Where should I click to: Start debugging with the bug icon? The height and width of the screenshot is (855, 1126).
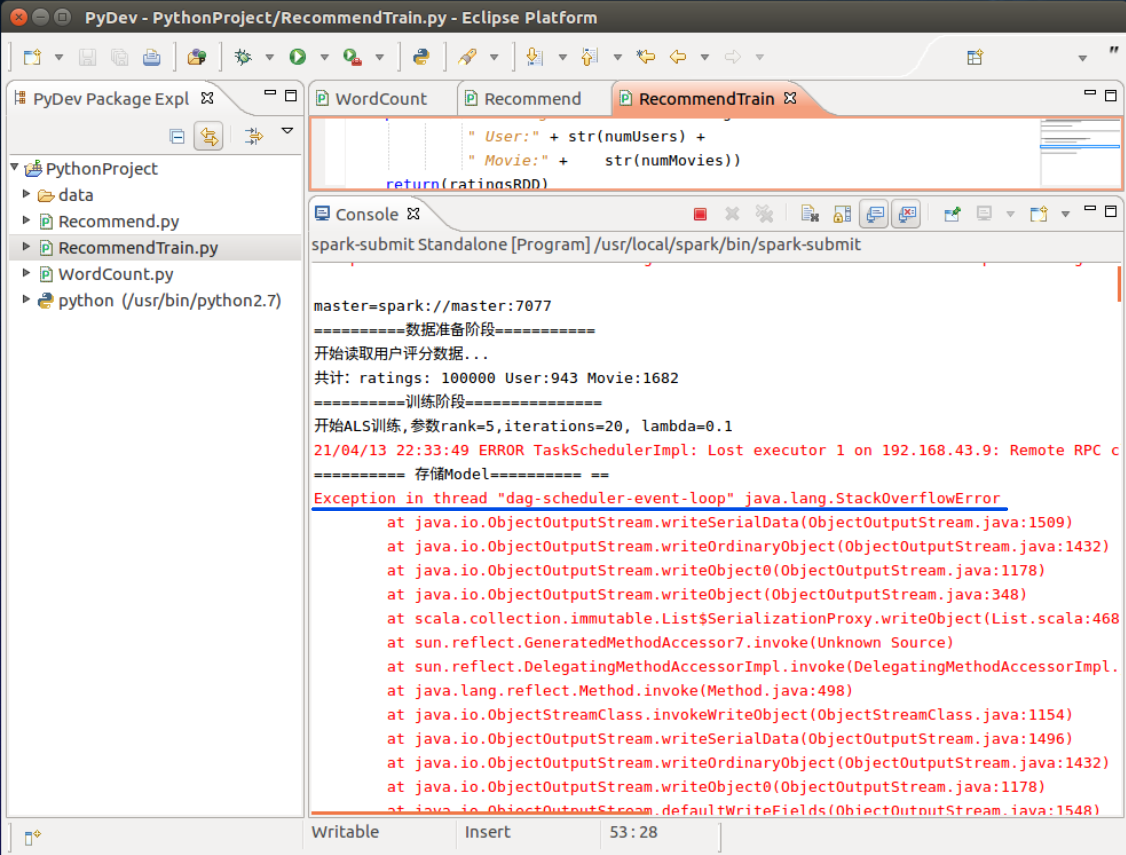click(243, 57)
